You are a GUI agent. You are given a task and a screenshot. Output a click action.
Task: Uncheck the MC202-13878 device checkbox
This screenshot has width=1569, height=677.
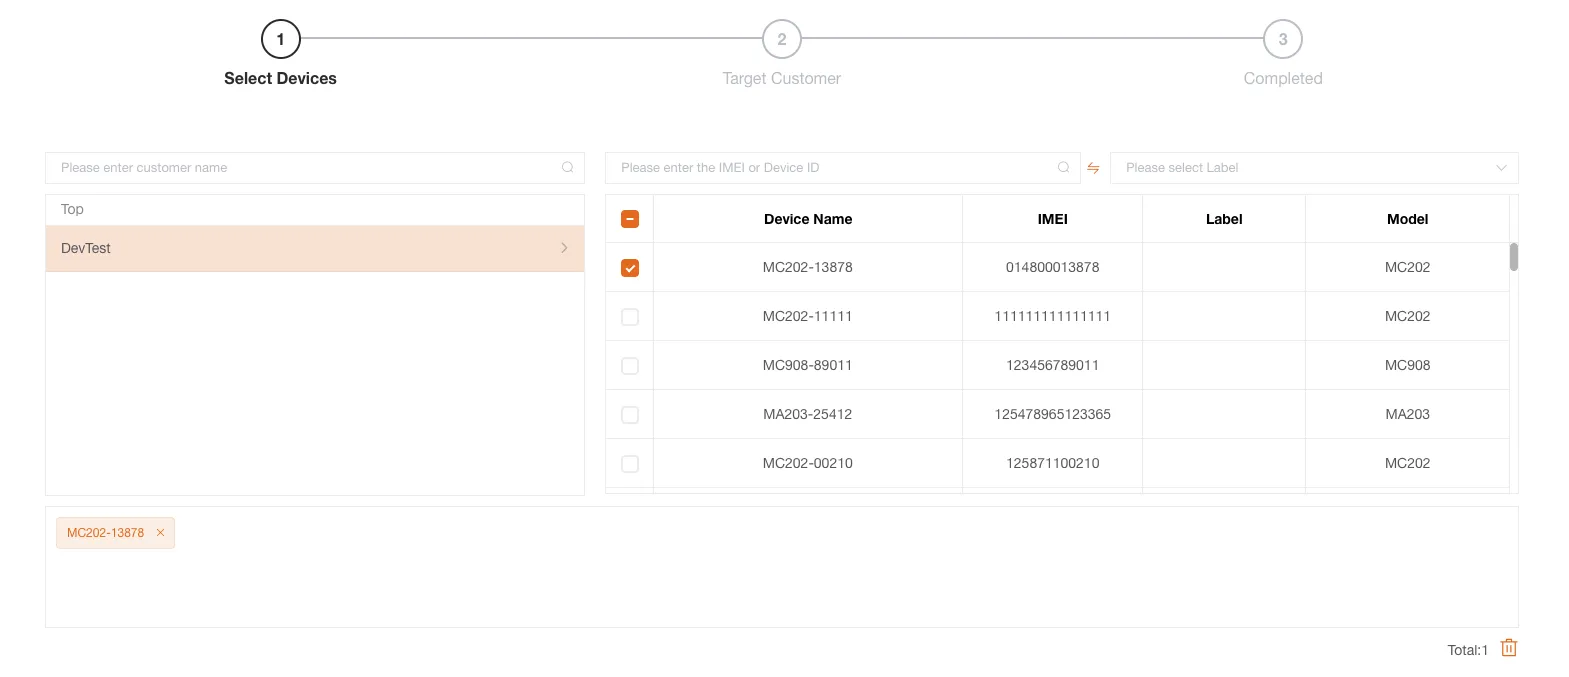(x=630, y=268)
